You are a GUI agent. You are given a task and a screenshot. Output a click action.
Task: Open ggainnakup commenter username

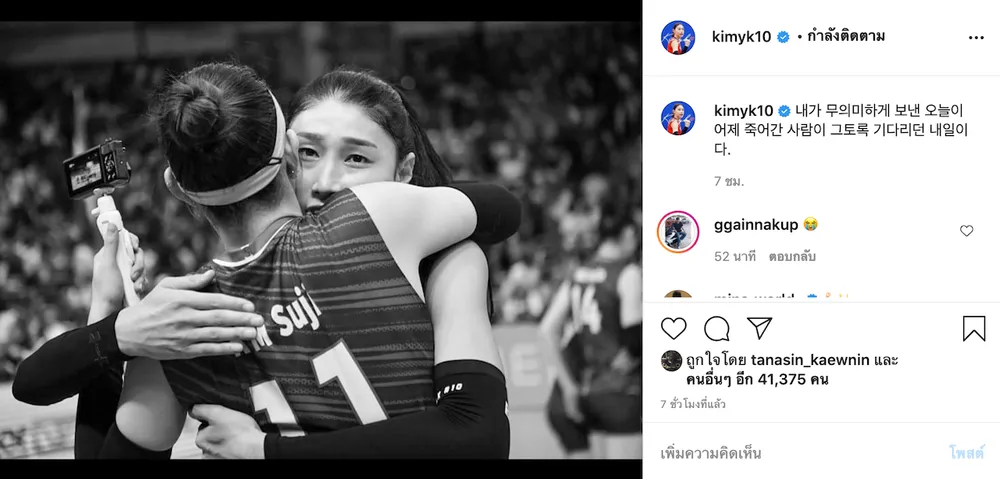(x=756, y=225)
